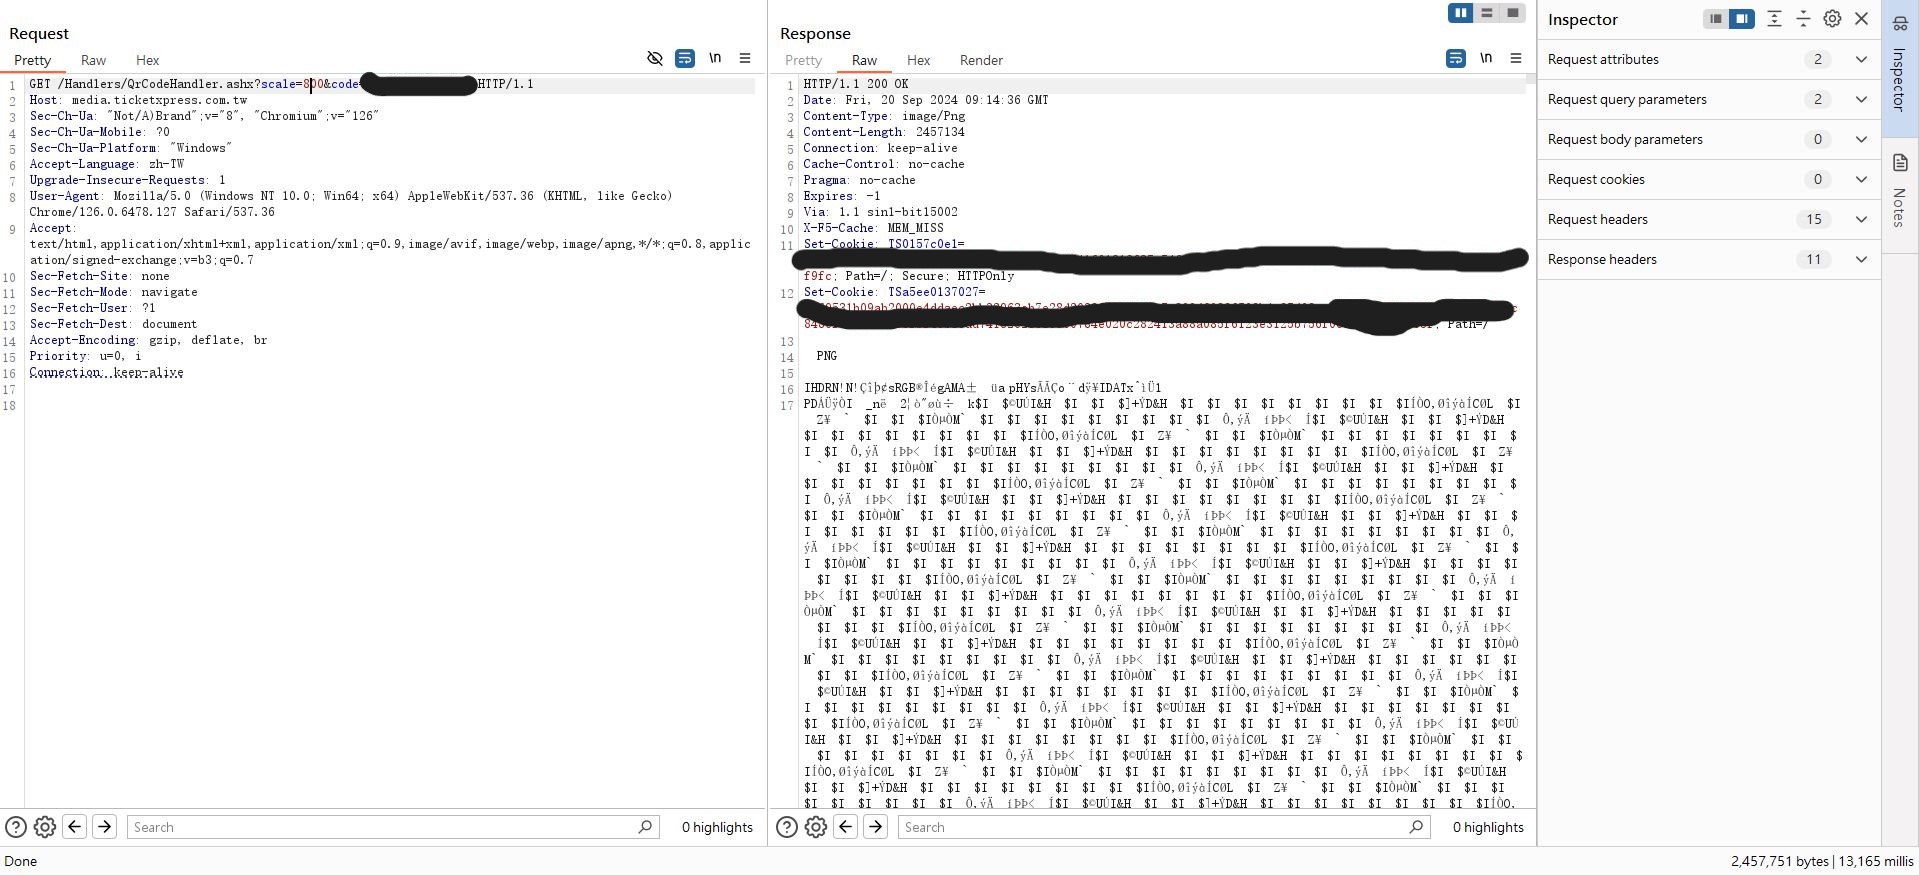Click the Host header line in Request
Image resolution: width=1919 pixels, height=875 pixels.
(138, 100)
